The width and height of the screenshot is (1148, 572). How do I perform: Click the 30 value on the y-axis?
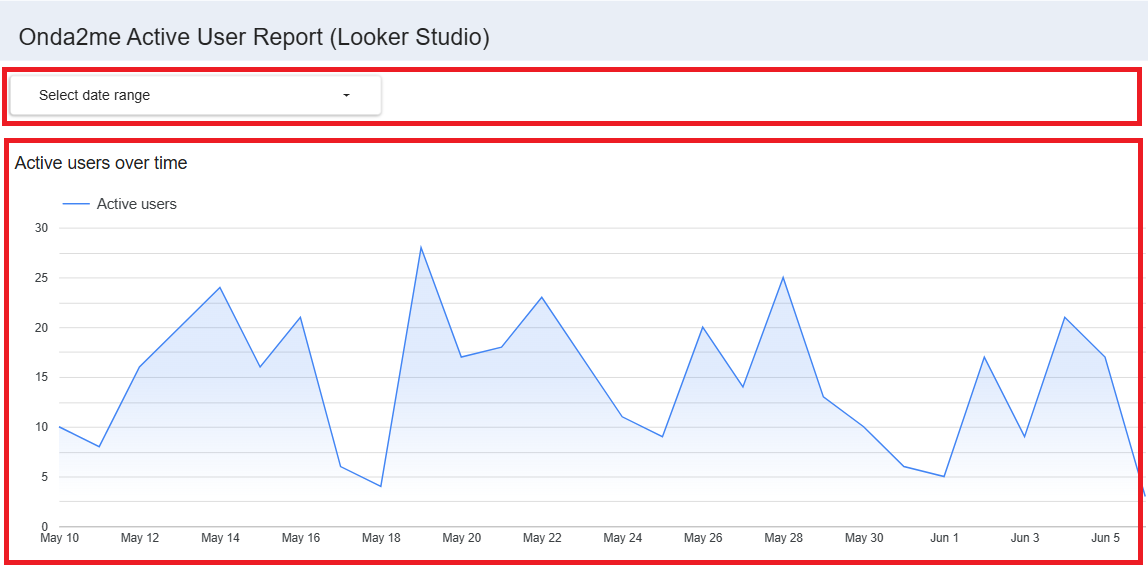pyautogui.click(x=41, y=228)
